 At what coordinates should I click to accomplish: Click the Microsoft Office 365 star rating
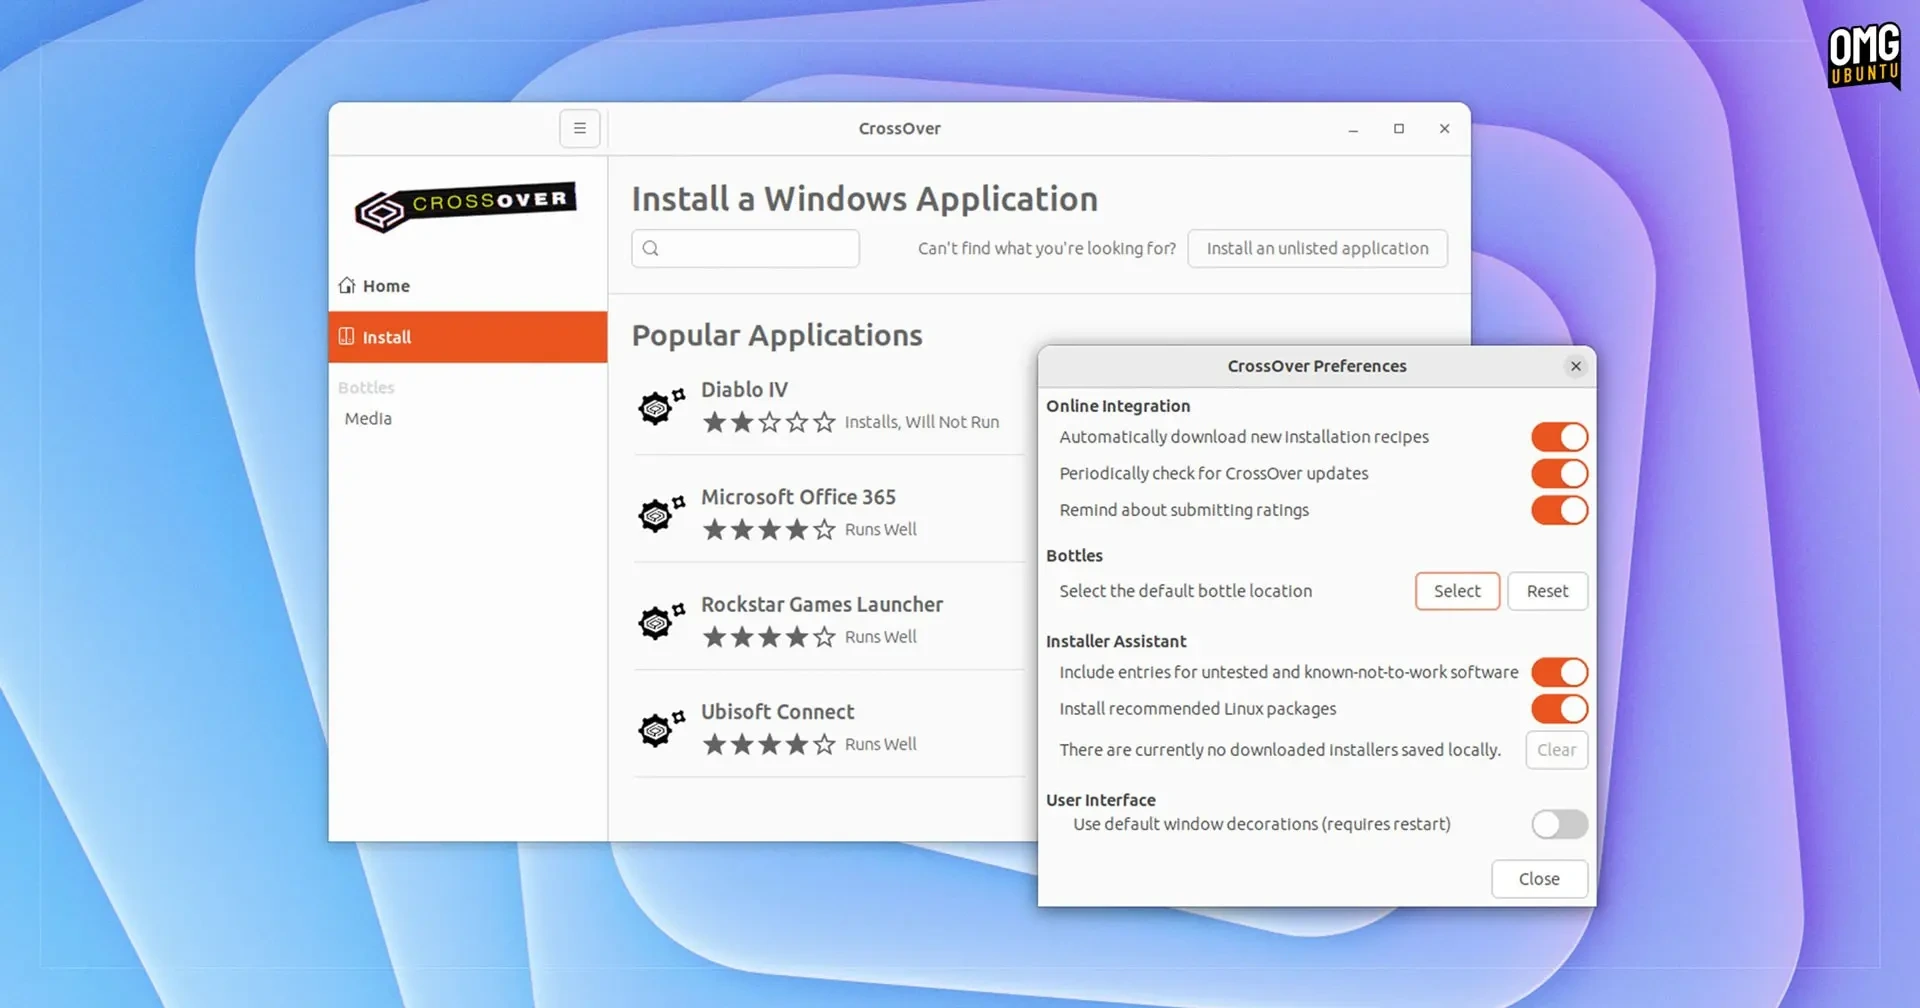(x=769, y=529)
